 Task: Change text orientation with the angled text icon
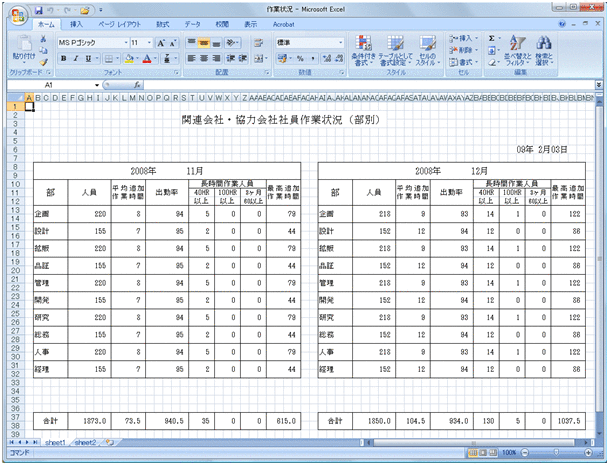(x=231, y=42)
